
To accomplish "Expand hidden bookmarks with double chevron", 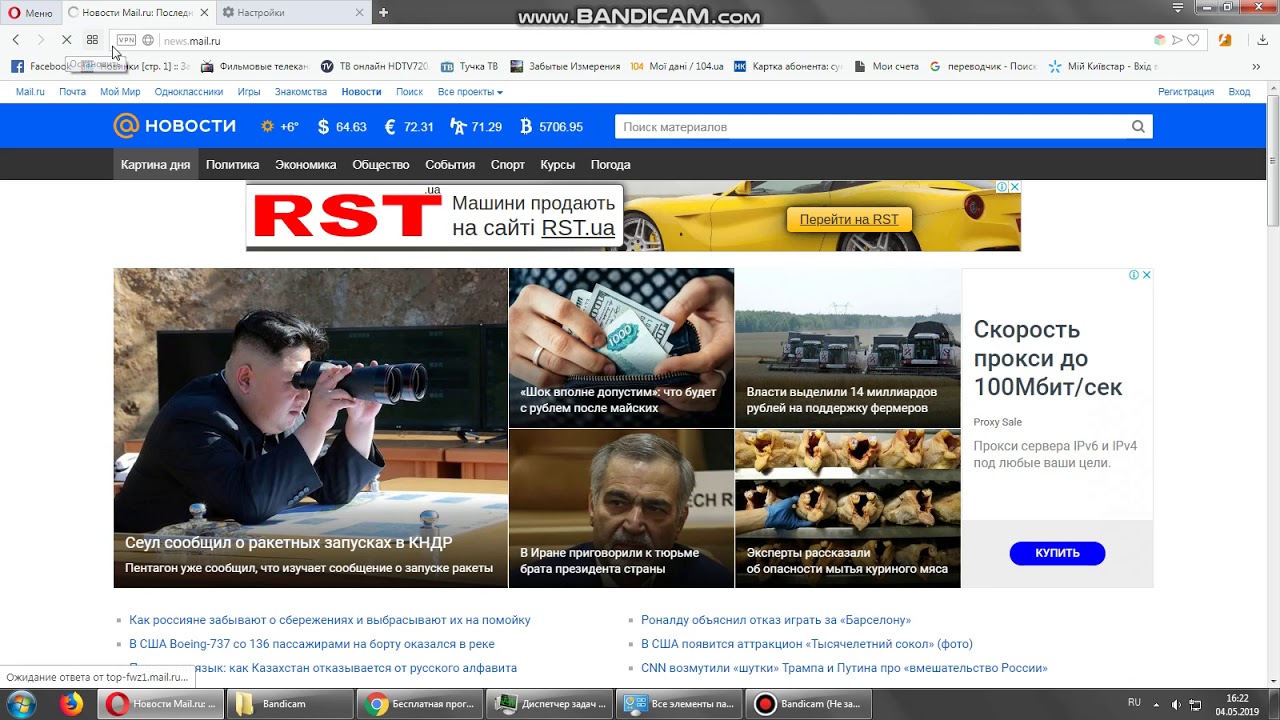I will click(x=1256, y=67).
